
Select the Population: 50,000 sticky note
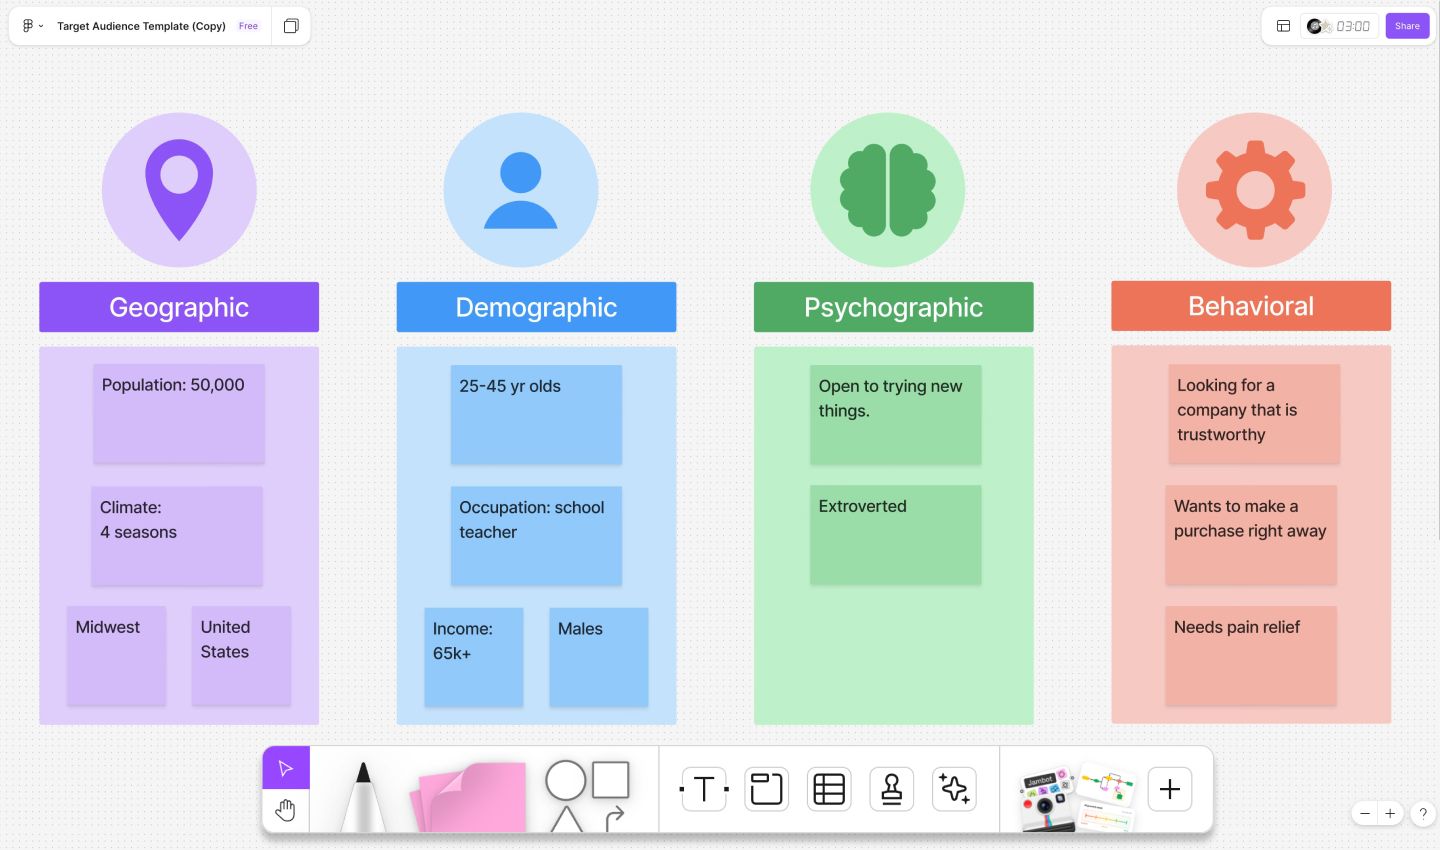(178, 413)
